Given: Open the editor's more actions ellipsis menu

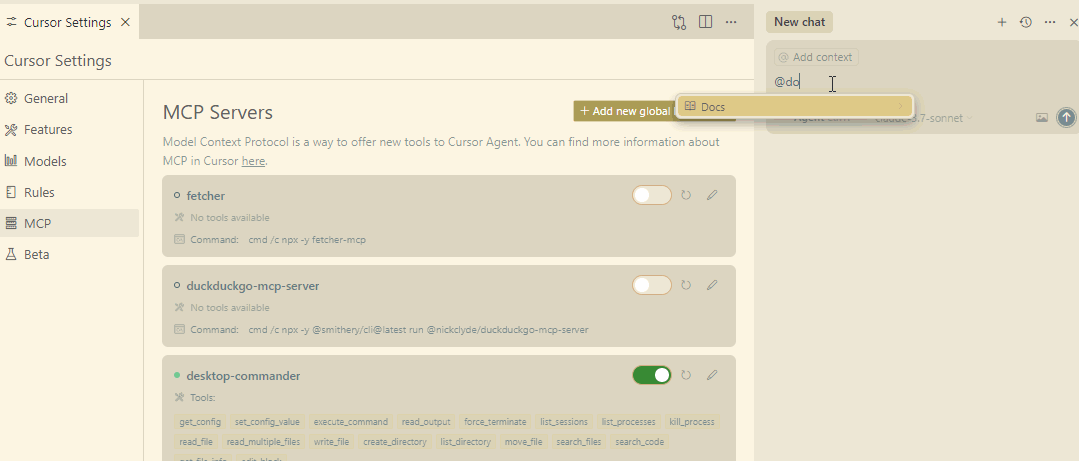Looking at the screenshot, I should tap(731, 22).
